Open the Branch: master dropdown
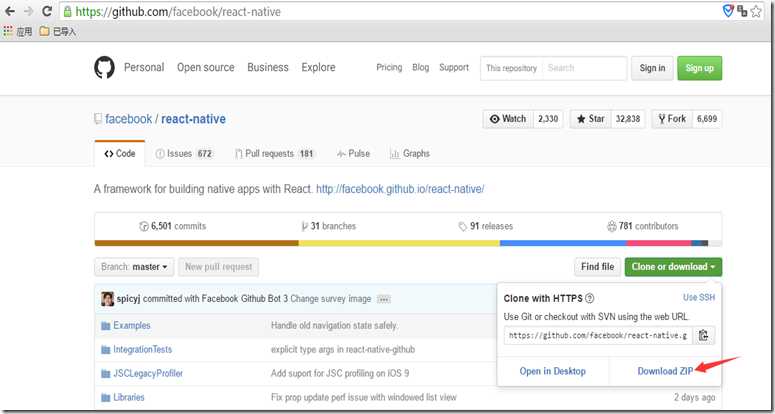Image resolution: width=775 pixels, height=414 pixels. click(x=135, y=267)
